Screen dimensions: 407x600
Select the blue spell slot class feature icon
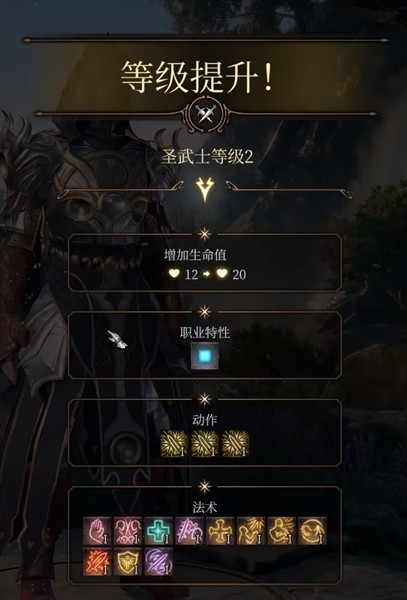coord(205,356)
